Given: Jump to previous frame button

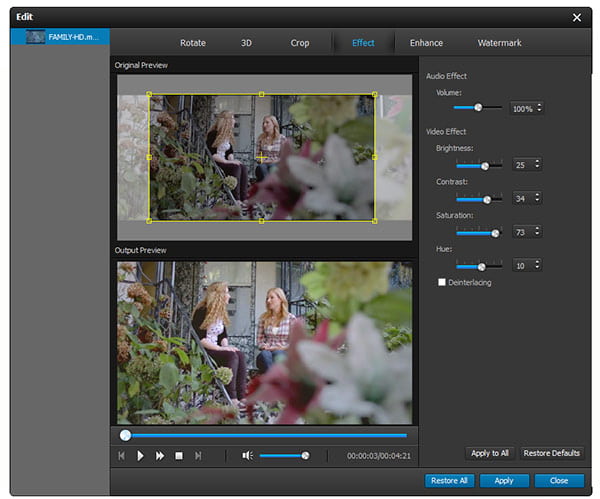Looking at the screenshot, I should point(121,455).
